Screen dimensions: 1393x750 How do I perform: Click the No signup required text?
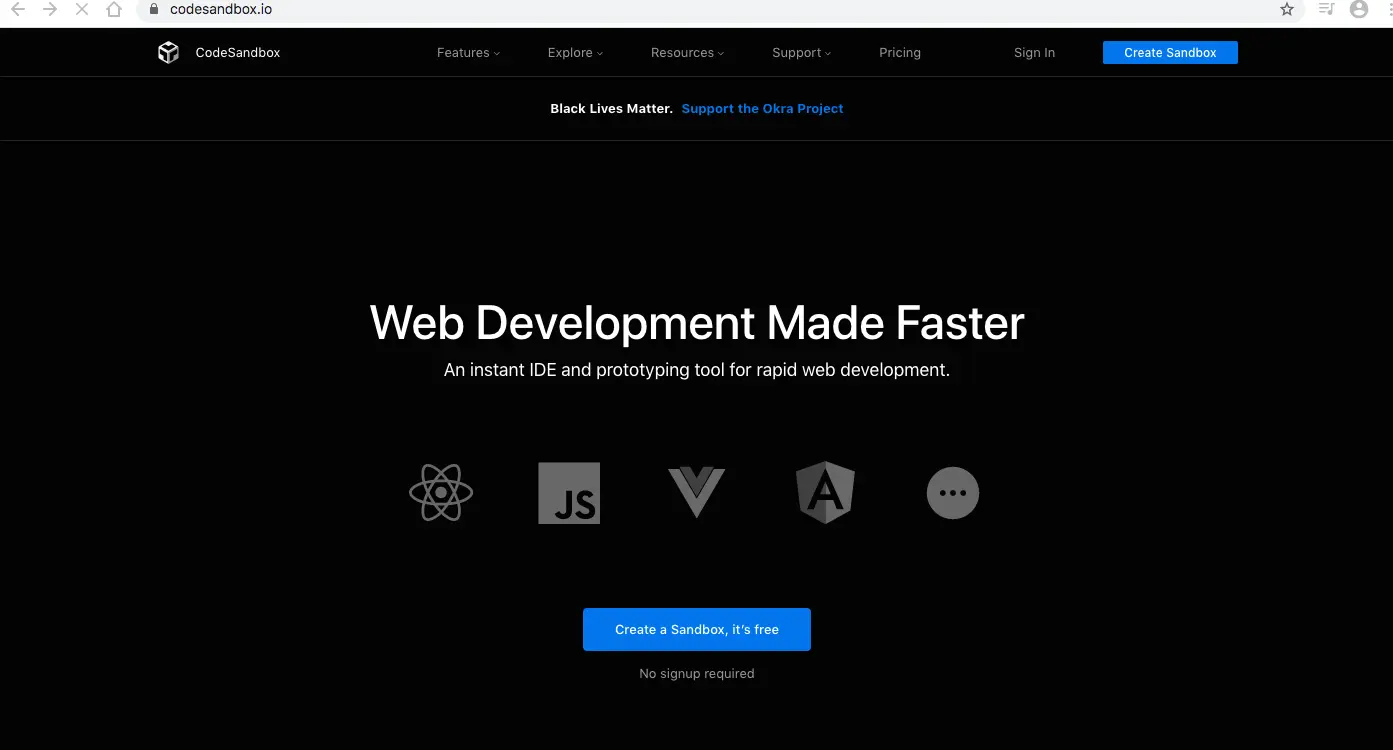pos(697,674)
